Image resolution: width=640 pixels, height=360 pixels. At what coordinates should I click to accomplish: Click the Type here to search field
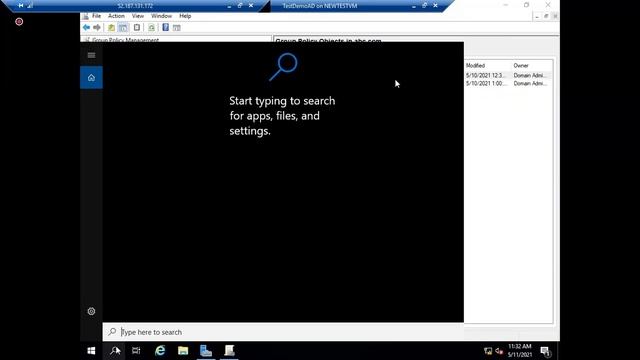tap(283, 332)
